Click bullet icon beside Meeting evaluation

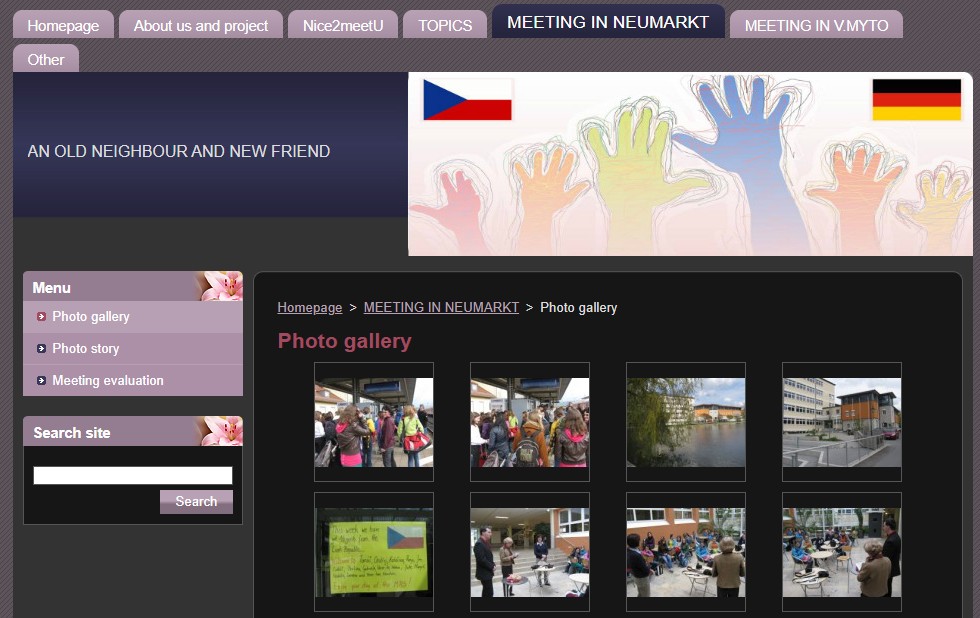click(41, 381)
